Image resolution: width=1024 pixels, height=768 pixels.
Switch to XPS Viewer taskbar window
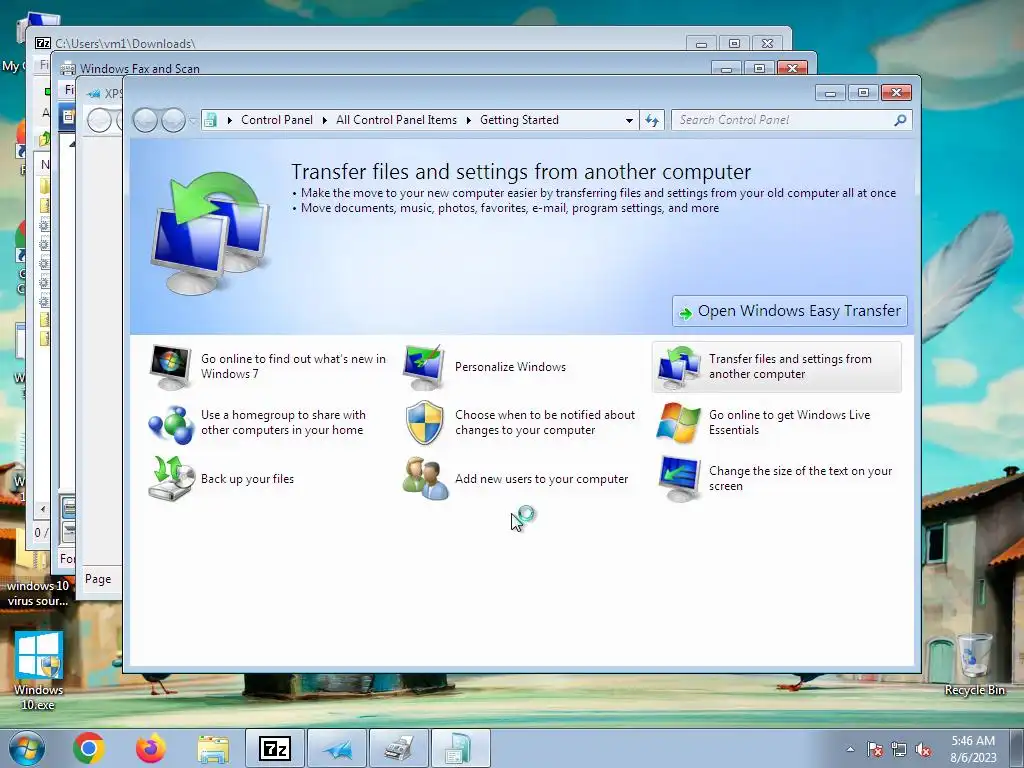(x=337, y=748)
